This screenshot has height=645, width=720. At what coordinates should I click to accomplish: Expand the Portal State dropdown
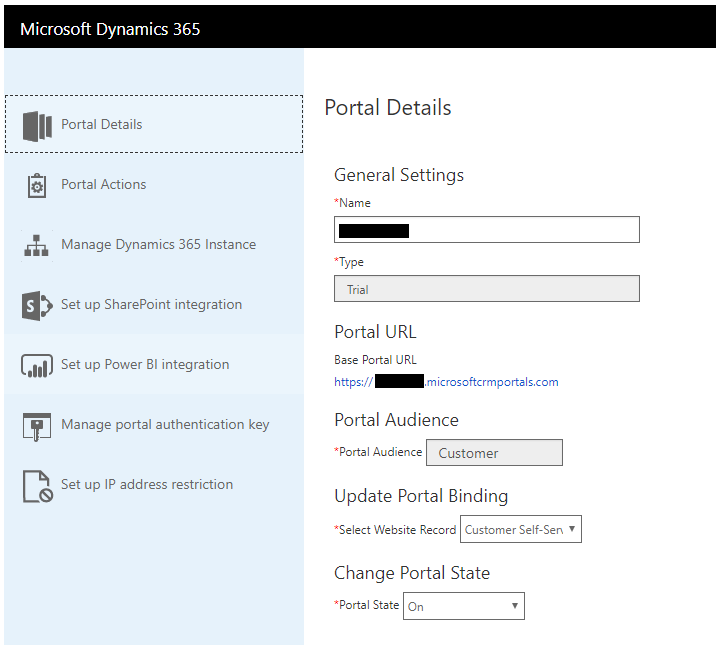tap(464, 606)
